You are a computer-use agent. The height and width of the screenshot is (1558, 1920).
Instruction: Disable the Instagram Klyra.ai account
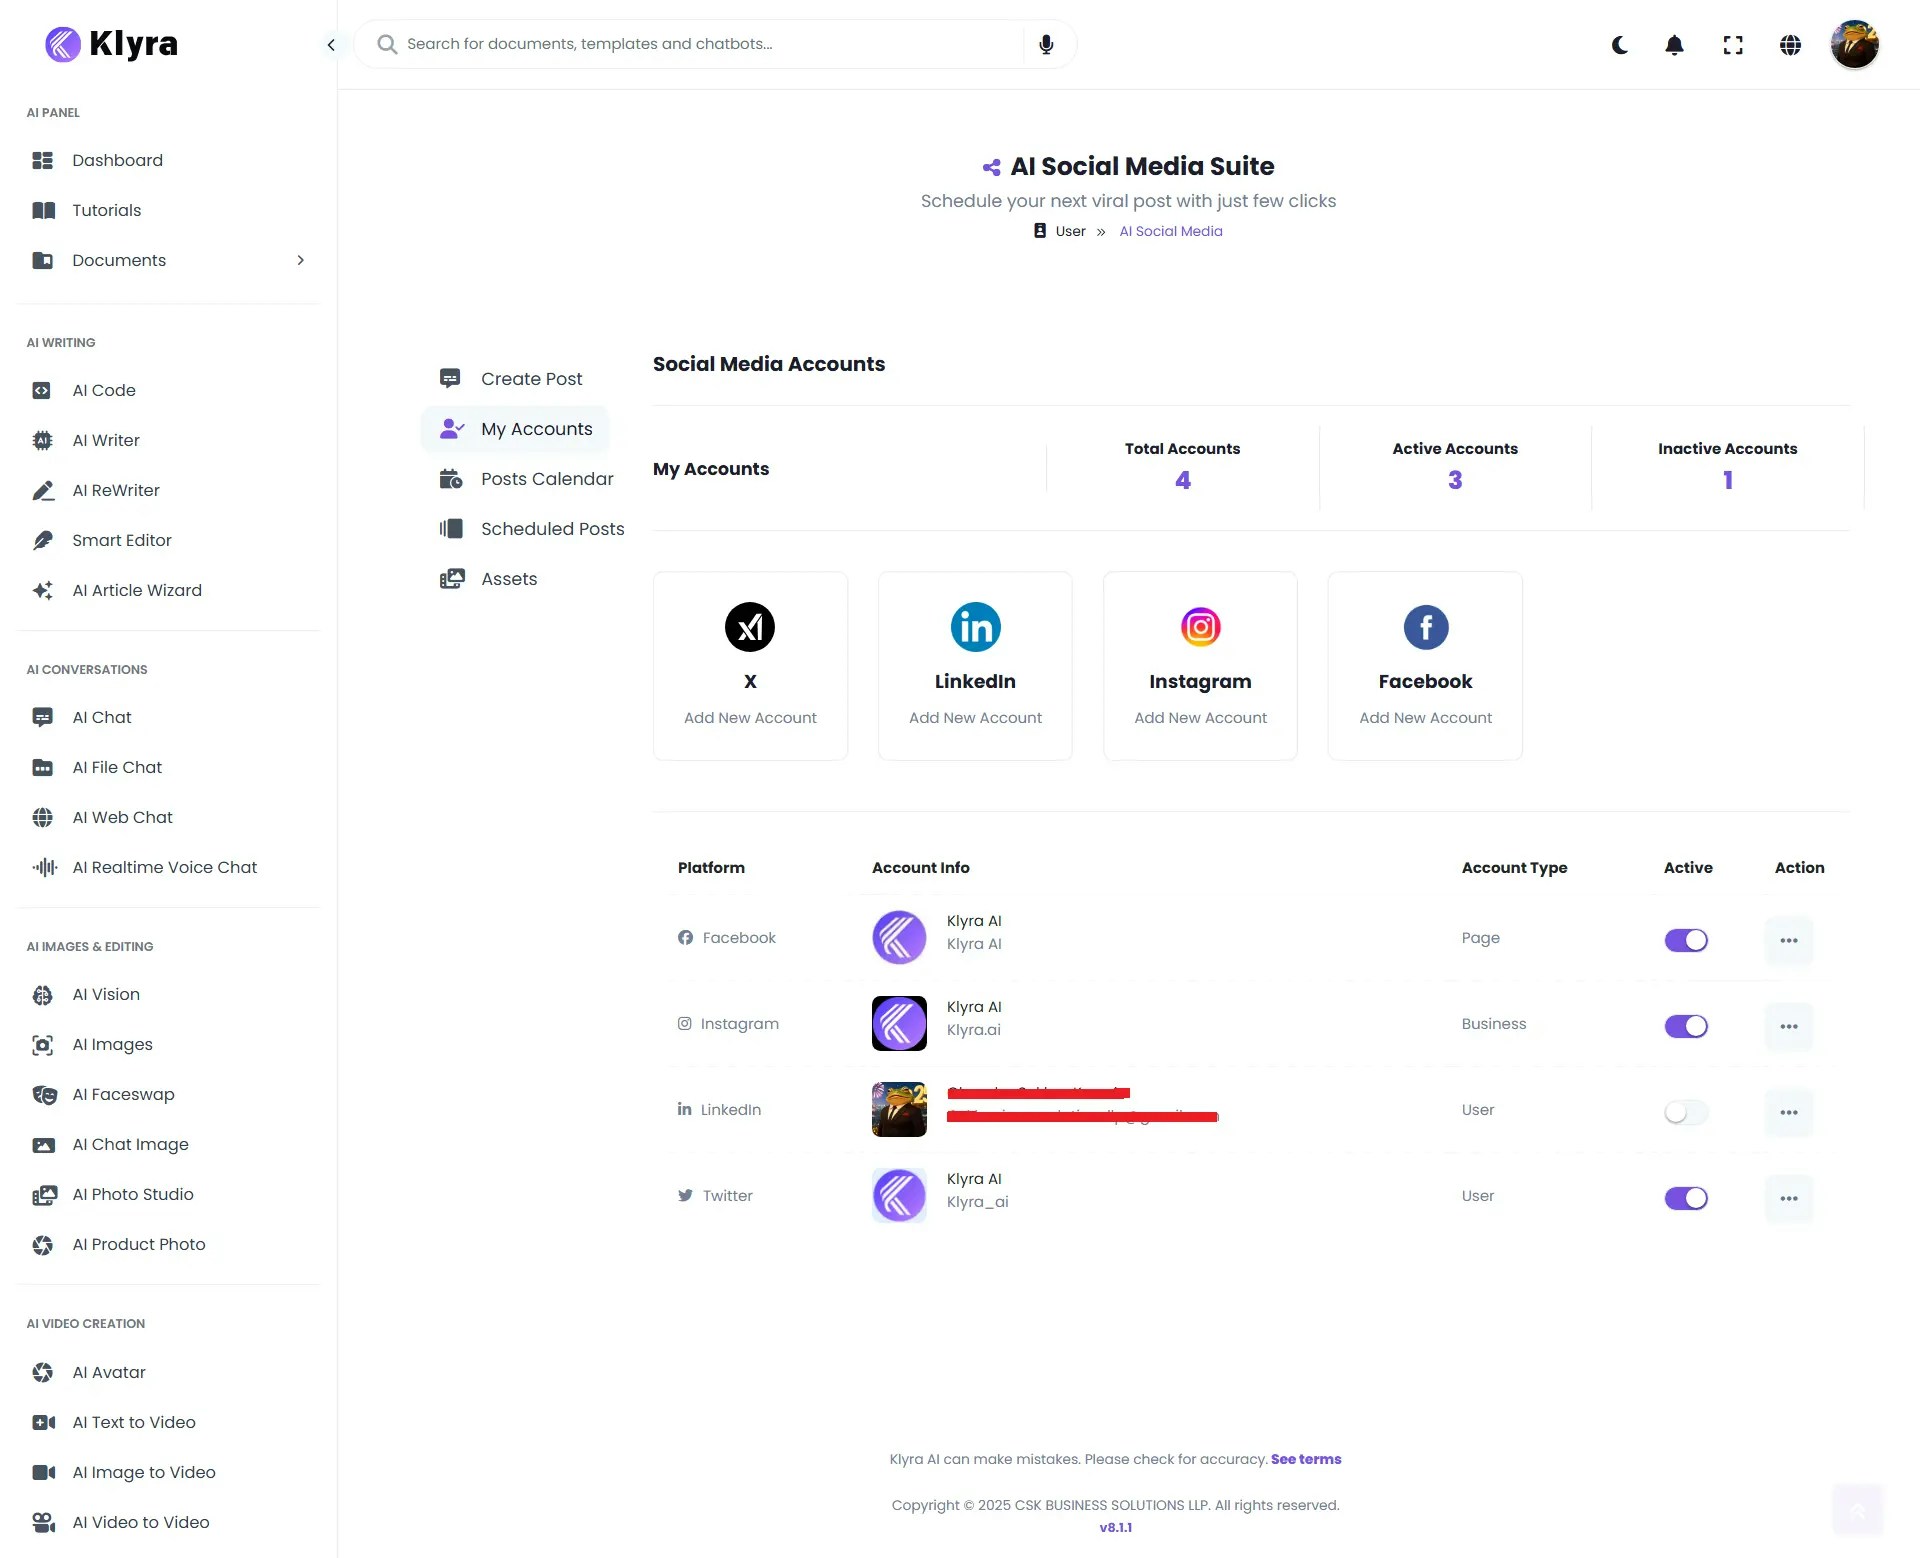[1686, 1025]
